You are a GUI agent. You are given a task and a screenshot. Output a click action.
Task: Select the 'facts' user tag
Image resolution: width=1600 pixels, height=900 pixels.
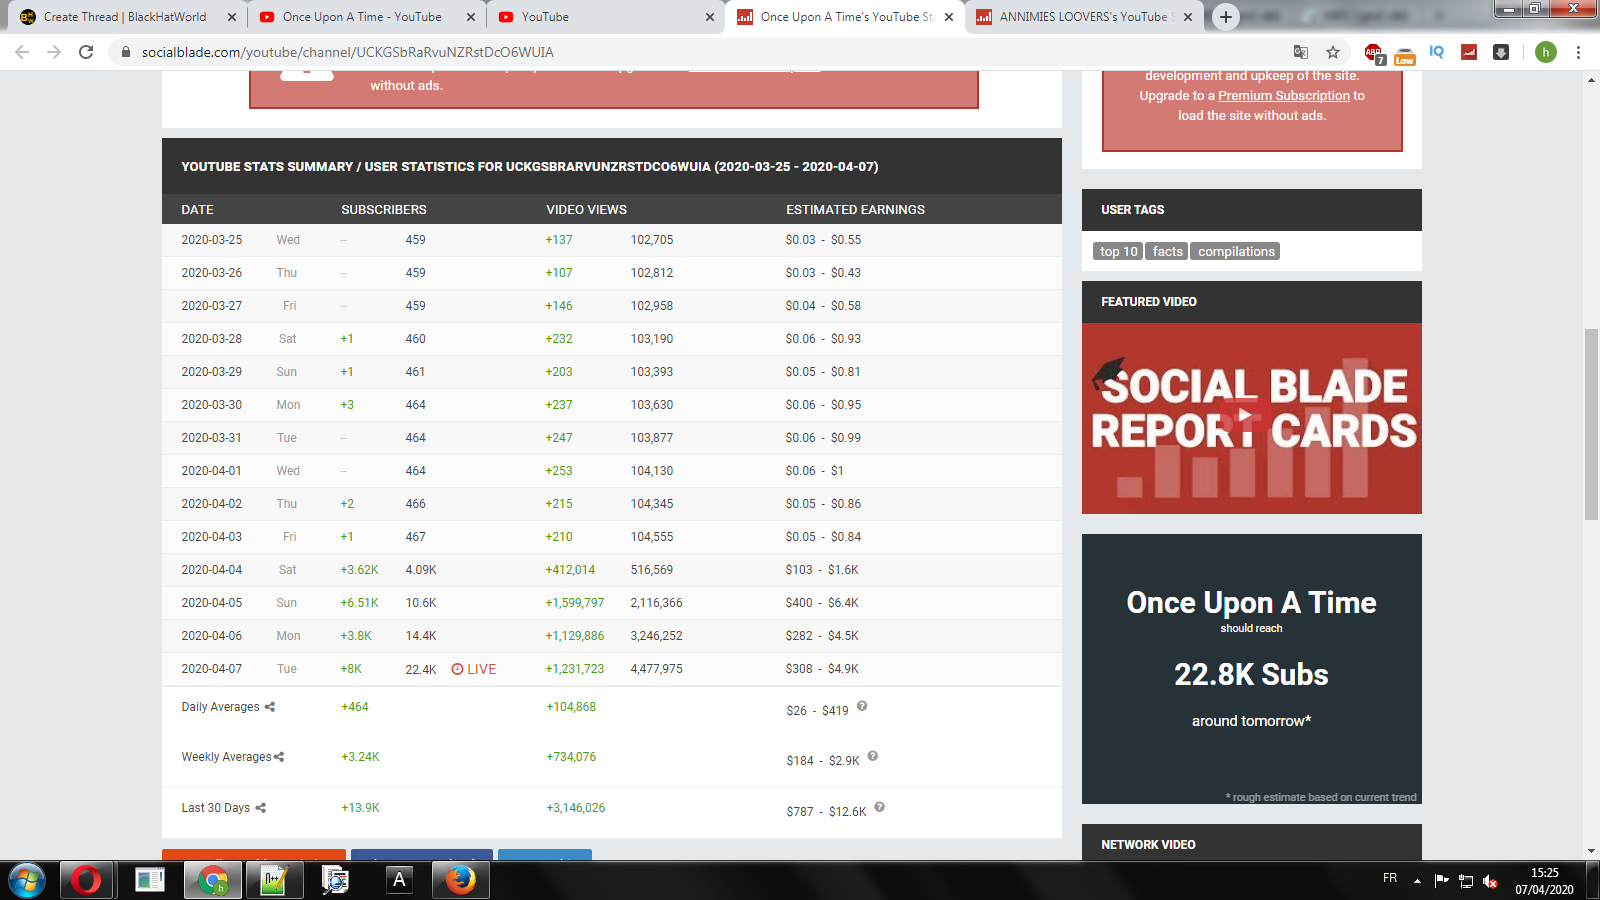tap(1167, 252)
